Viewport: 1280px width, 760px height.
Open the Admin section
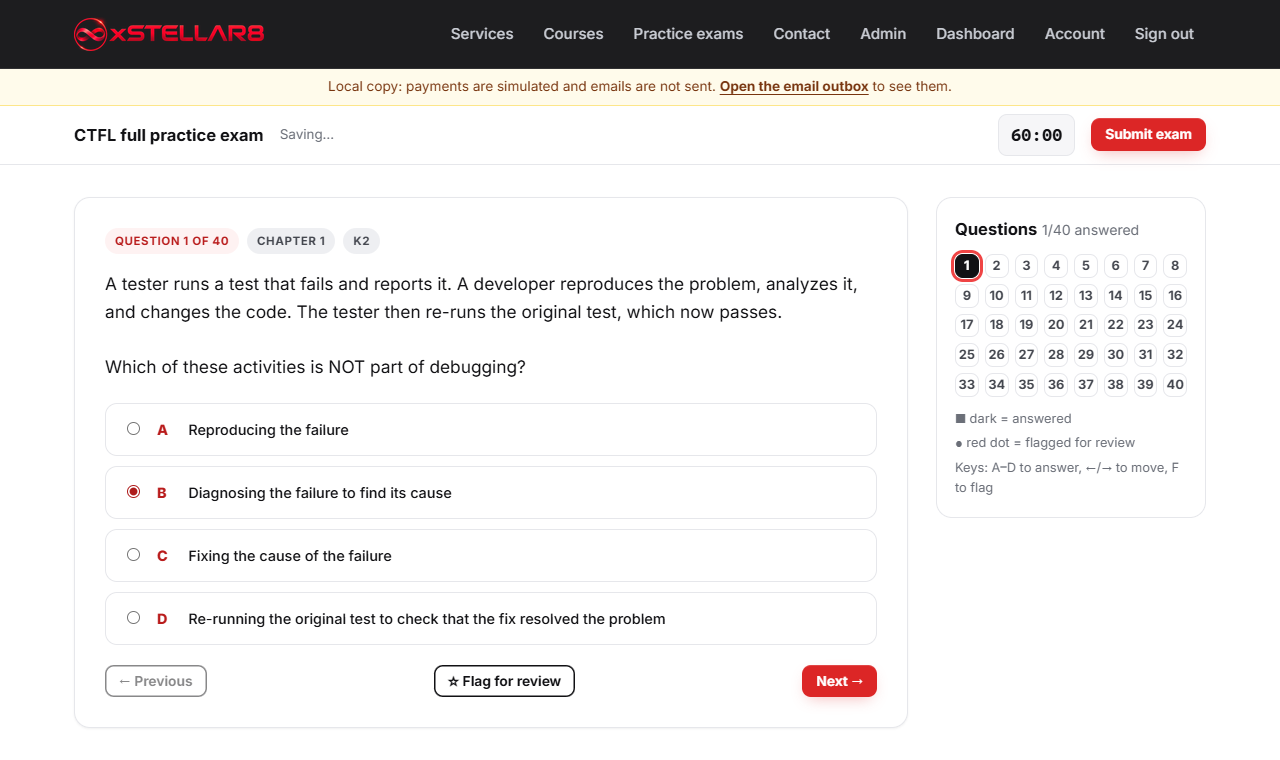883,34
